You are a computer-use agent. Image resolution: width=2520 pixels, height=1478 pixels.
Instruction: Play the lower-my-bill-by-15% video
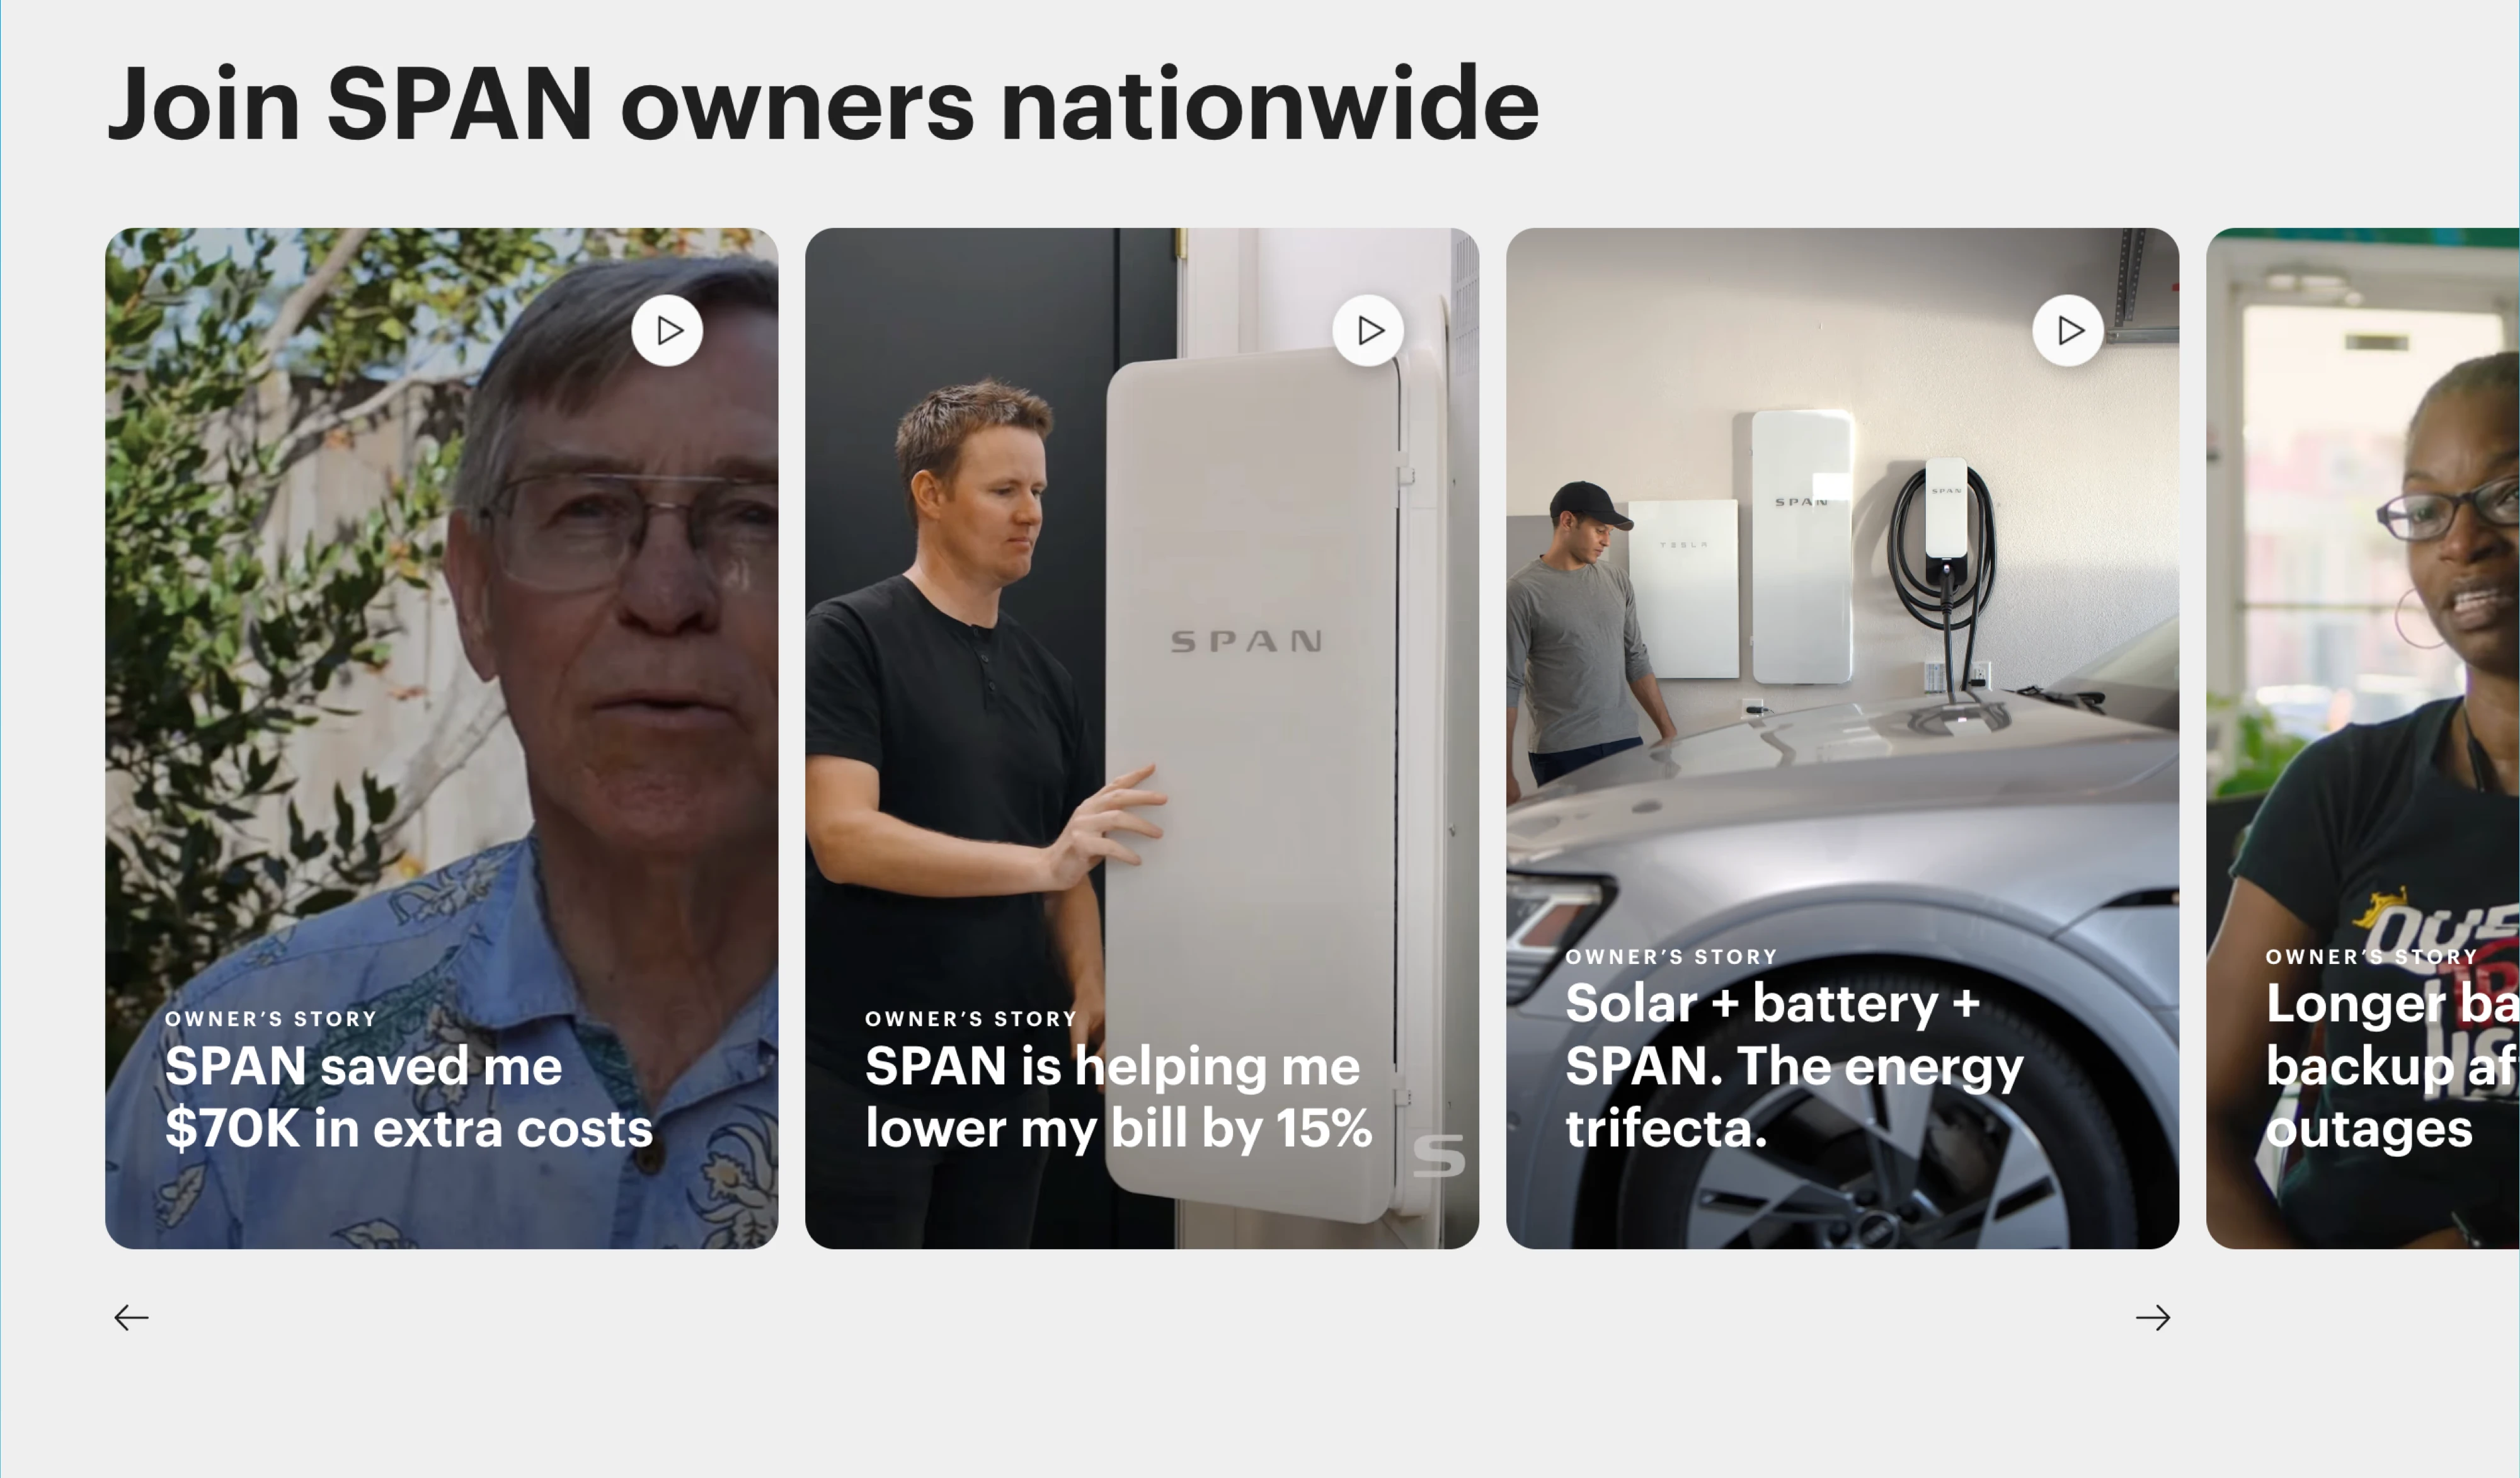[1368, 330]
